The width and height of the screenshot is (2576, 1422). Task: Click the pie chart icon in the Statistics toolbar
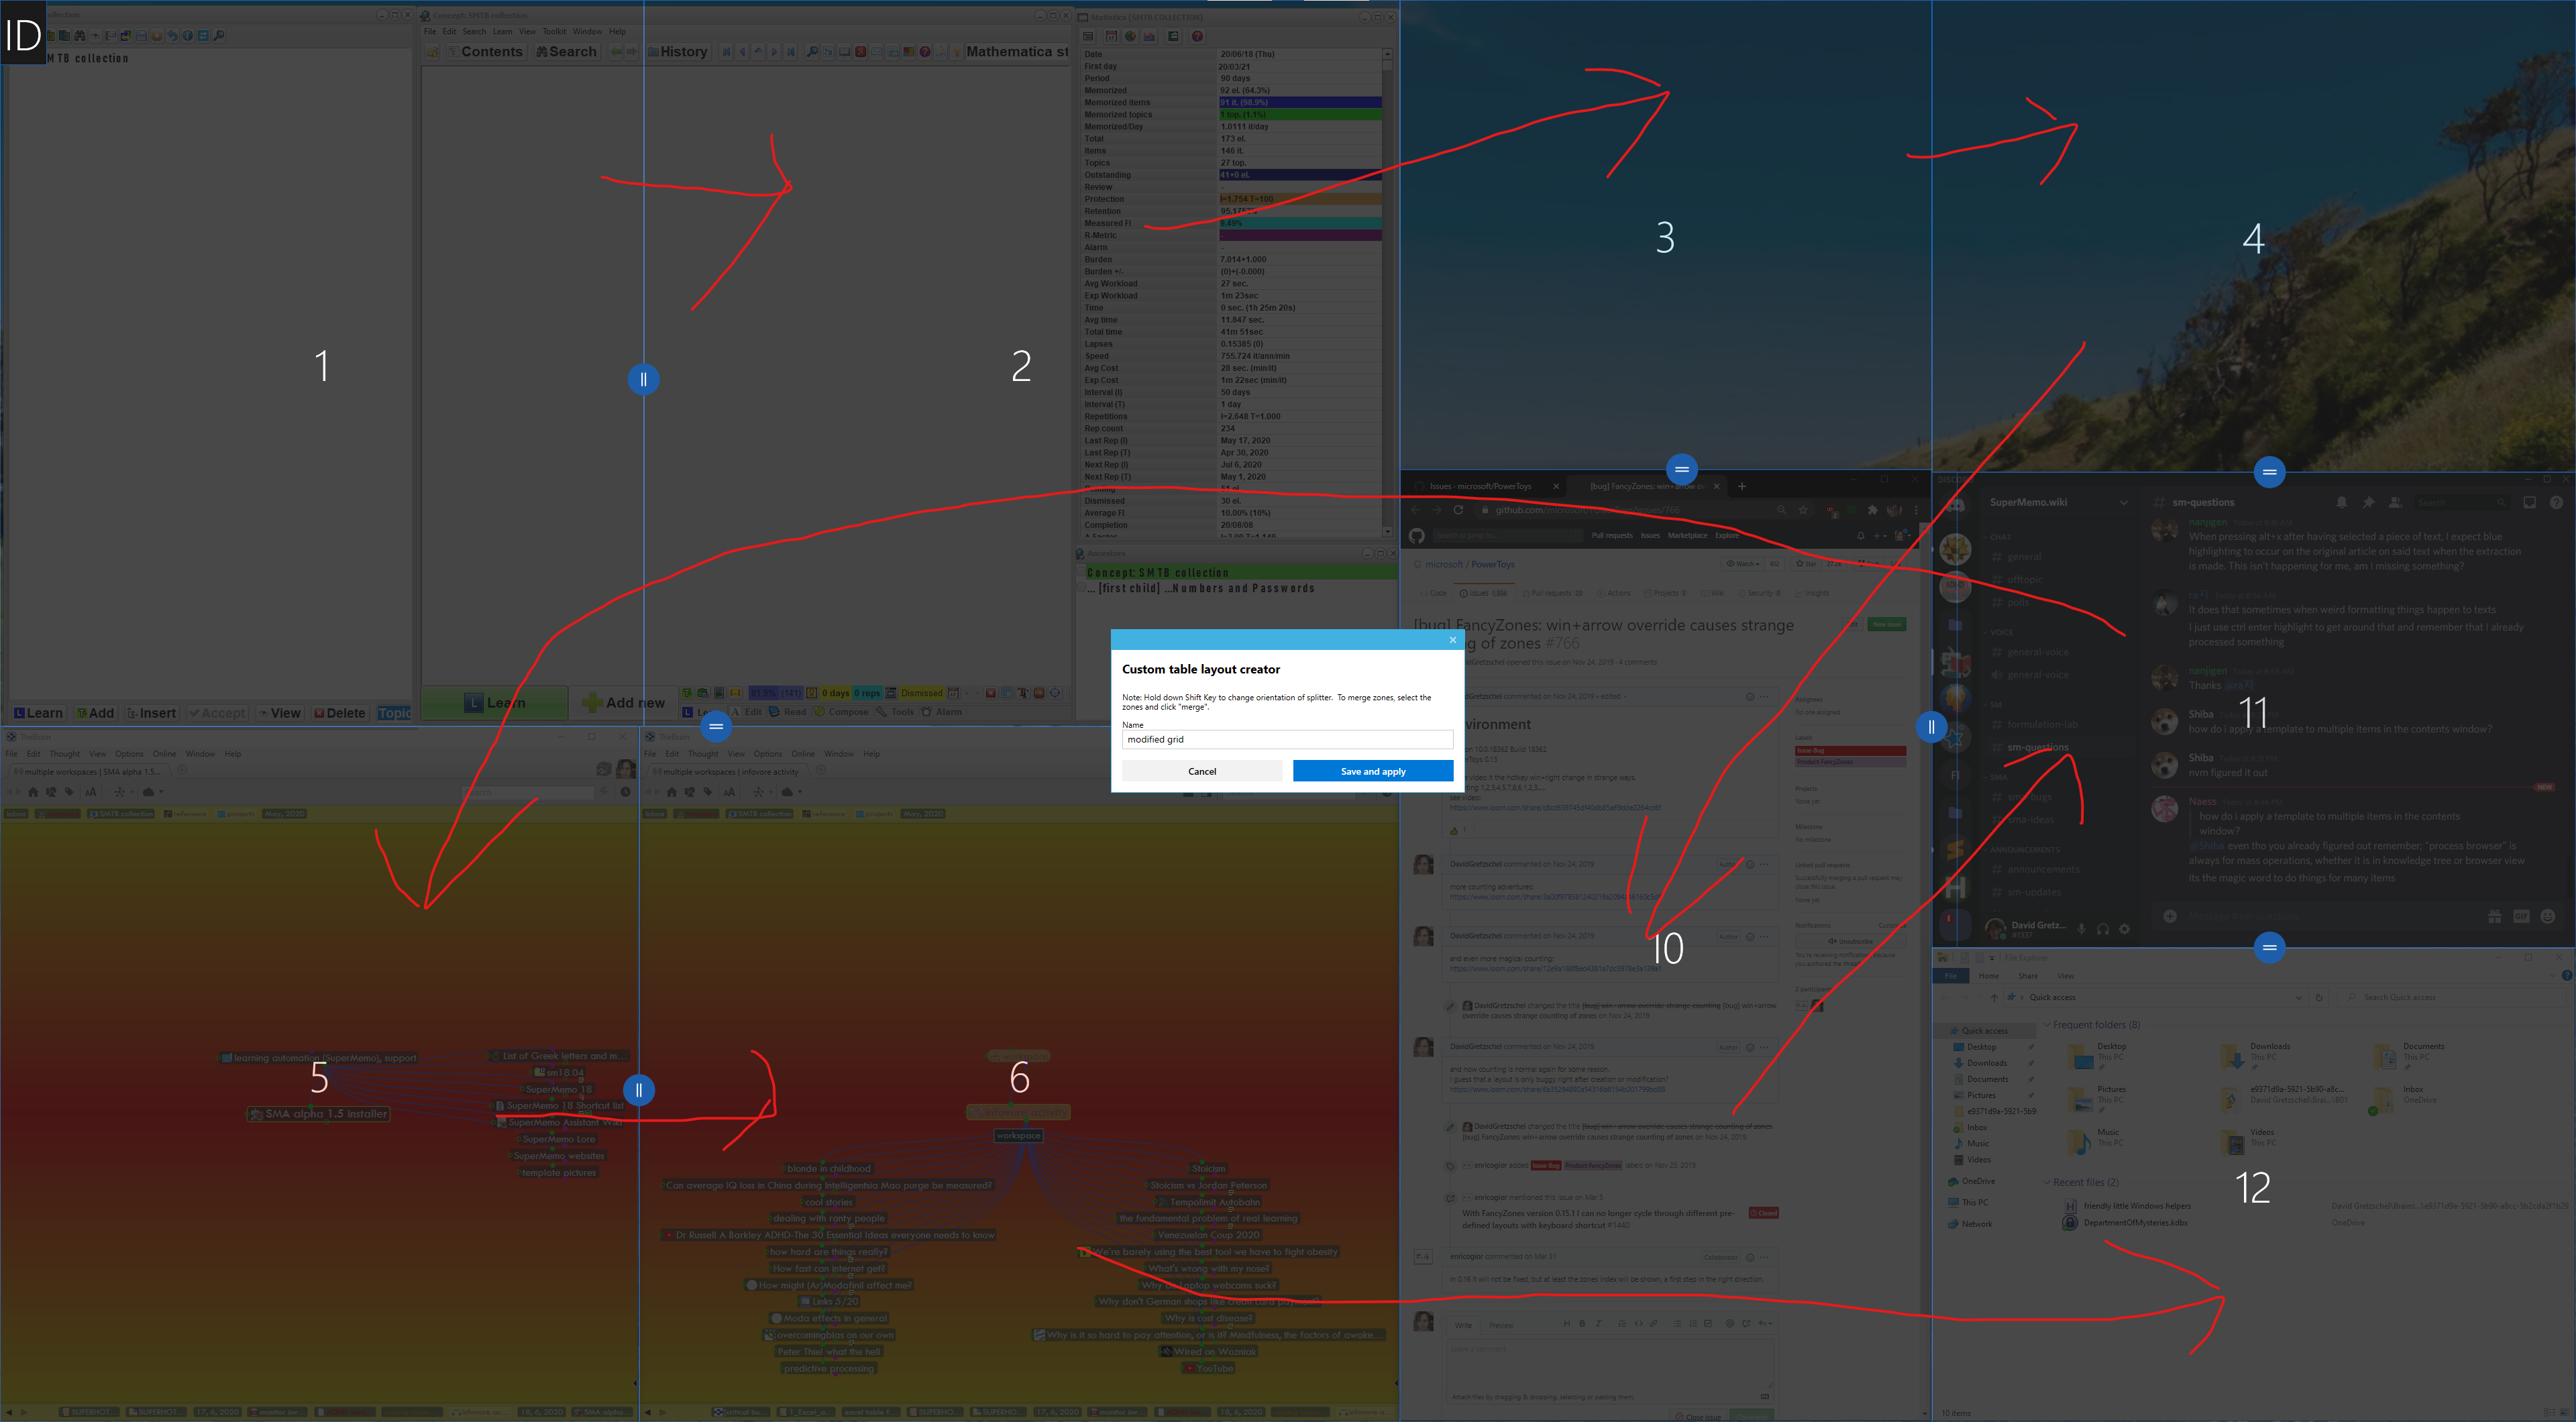pyautogui.click(x=1130, y=36)
